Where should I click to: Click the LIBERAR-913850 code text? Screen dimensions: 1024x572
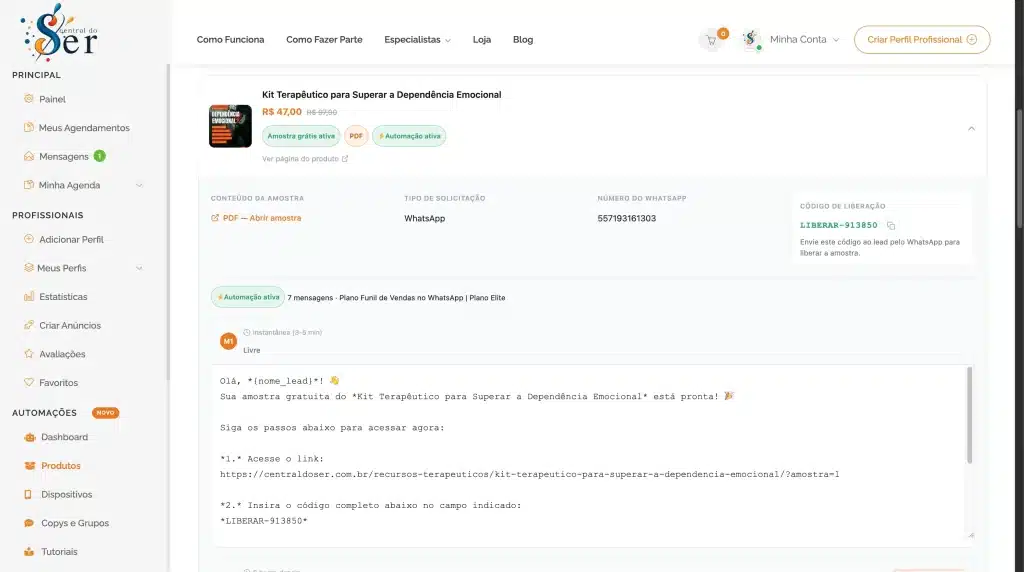click(839, 225)
